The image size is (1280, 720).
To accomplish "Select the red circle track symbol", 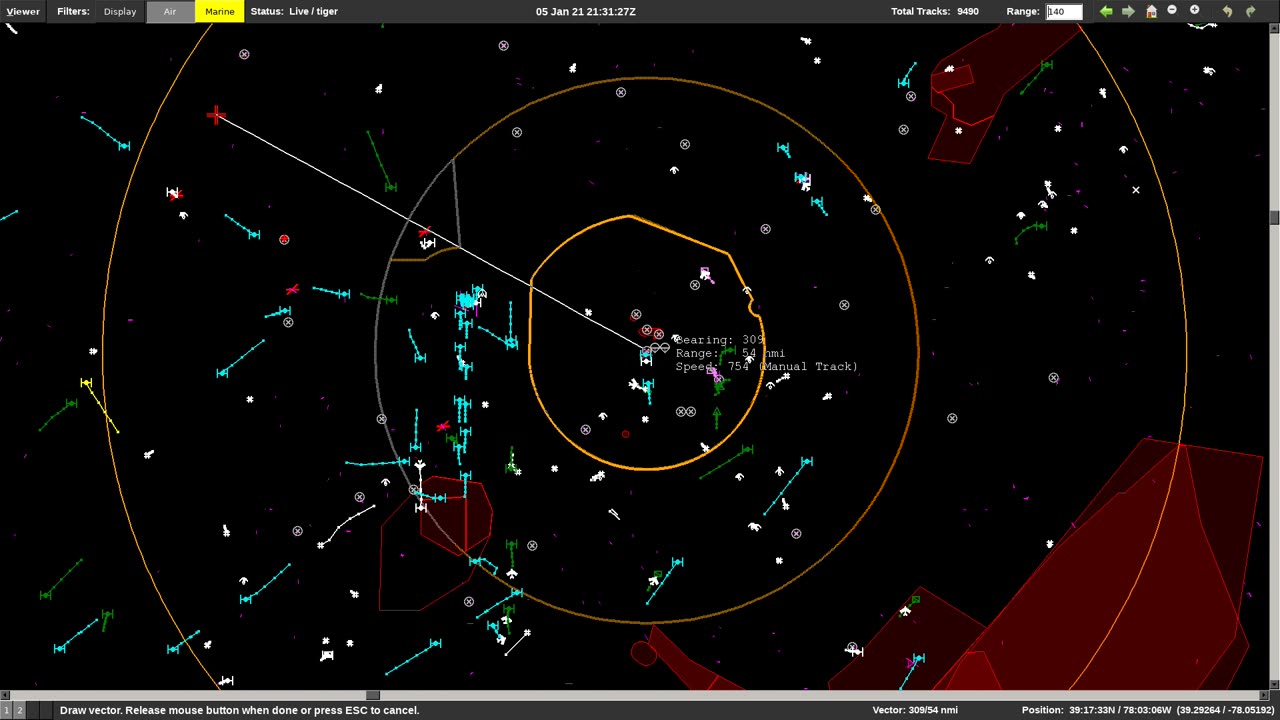I will 284,240.
